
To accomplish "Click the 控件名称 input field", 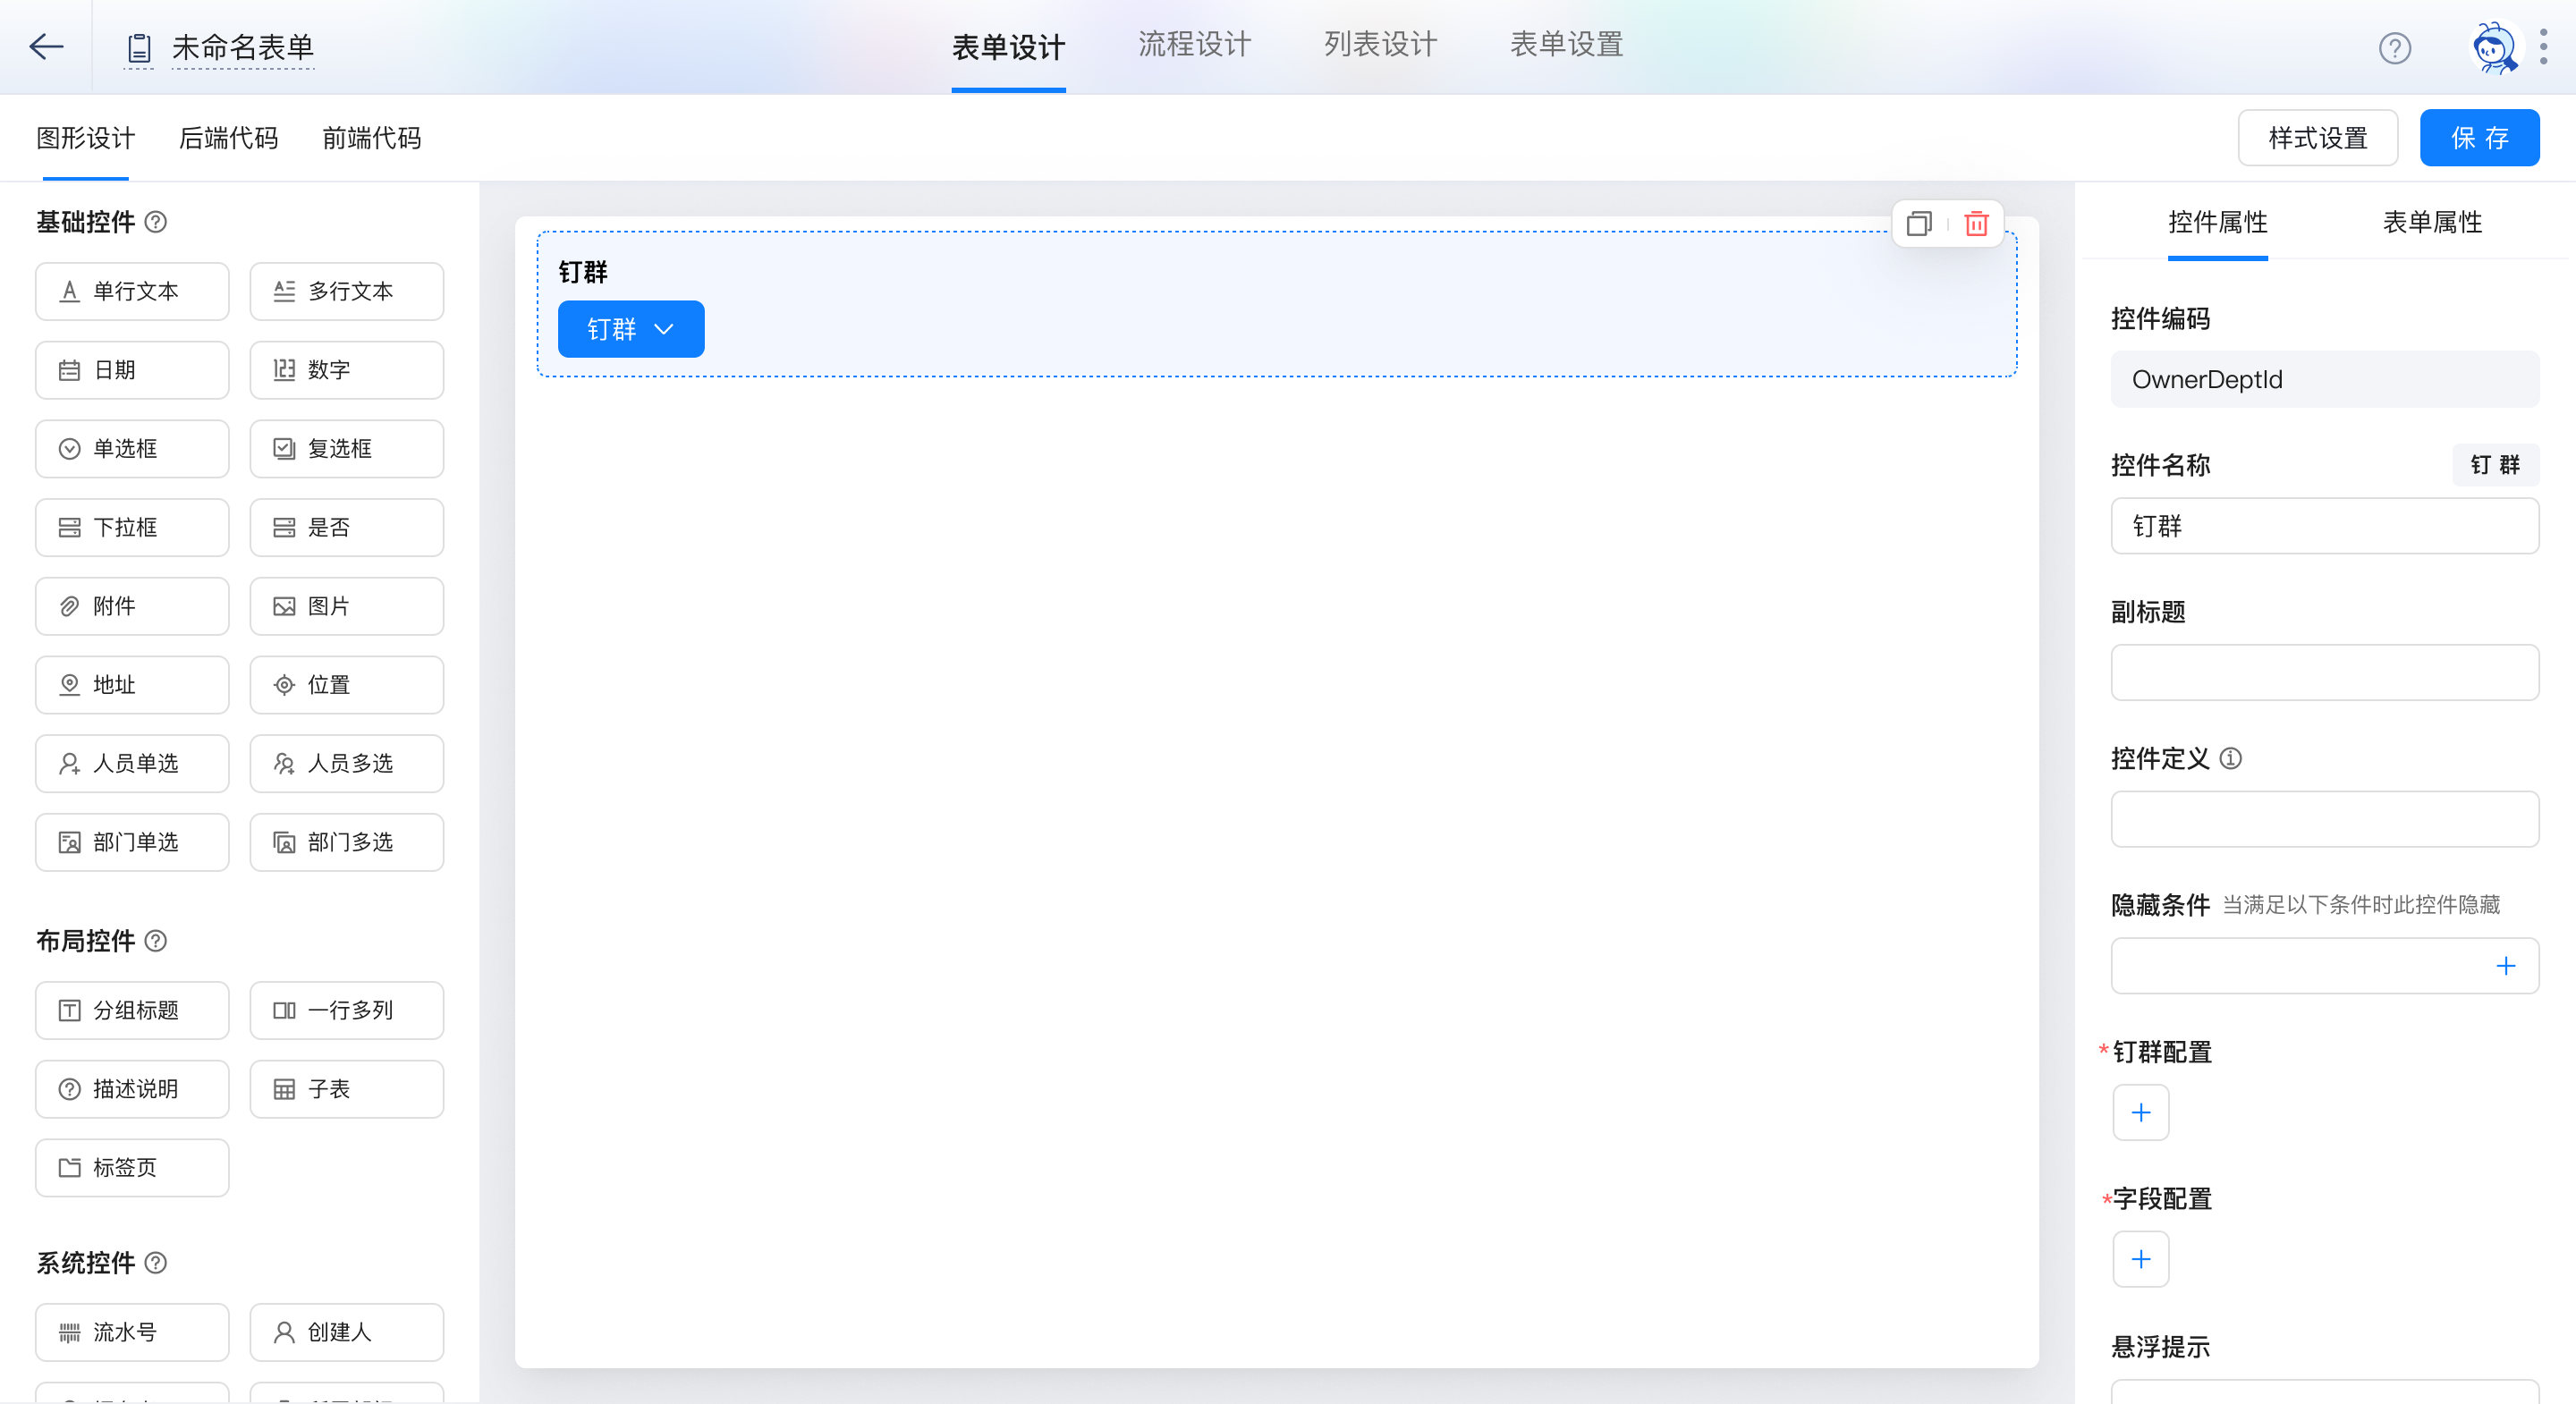I will click(2324, 526).
